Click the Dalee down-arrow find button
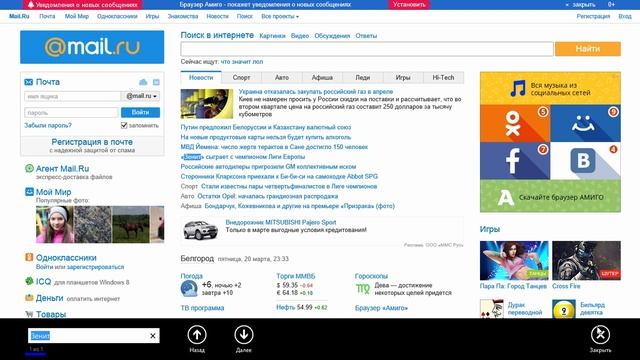This screenshot has width=640, height=360. point(244,335)
